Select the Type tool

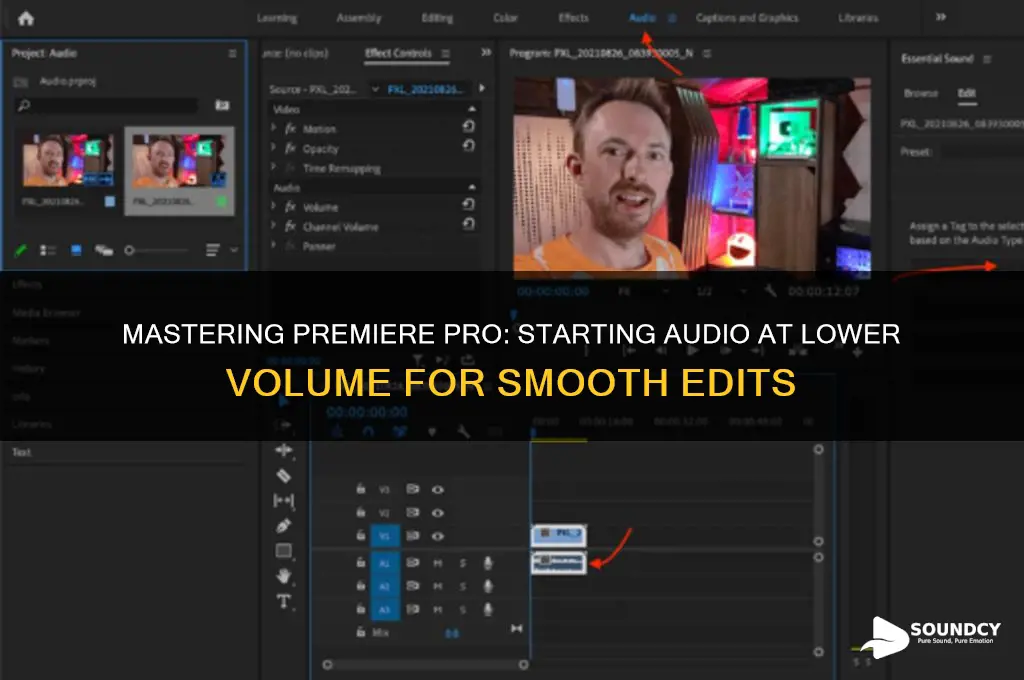(283, 601)
